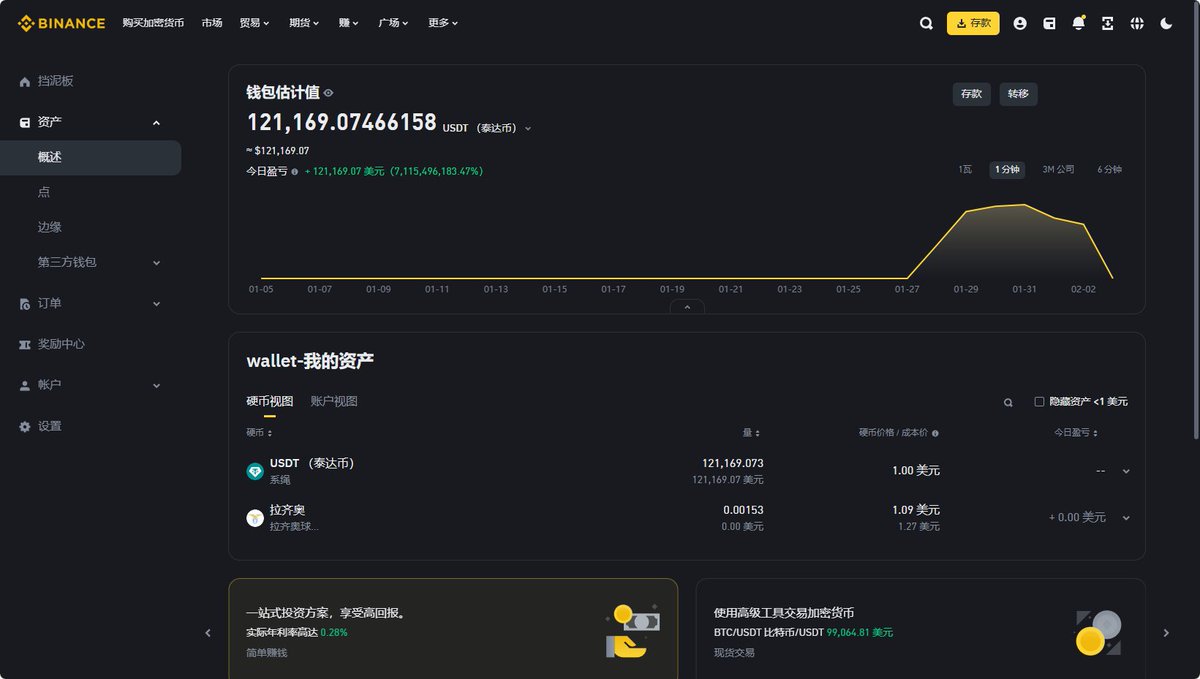
Task: Go to next promo card with right arrow
Action: click(x=1166, y=632)
